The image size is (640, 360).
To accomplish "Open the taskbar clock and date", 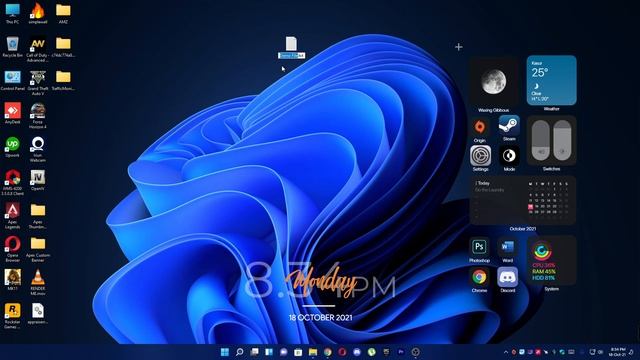I will 618,352.
